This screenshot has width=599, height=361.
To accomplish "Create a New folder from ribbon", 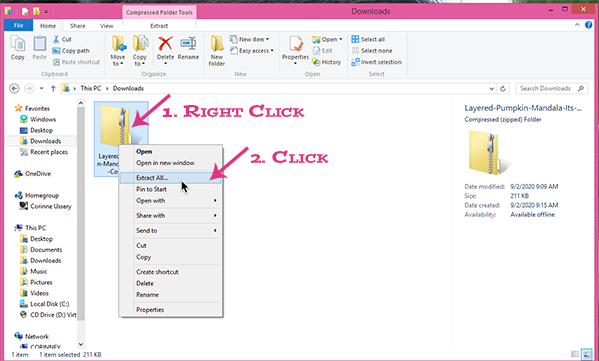I will (x=217, y=50).
